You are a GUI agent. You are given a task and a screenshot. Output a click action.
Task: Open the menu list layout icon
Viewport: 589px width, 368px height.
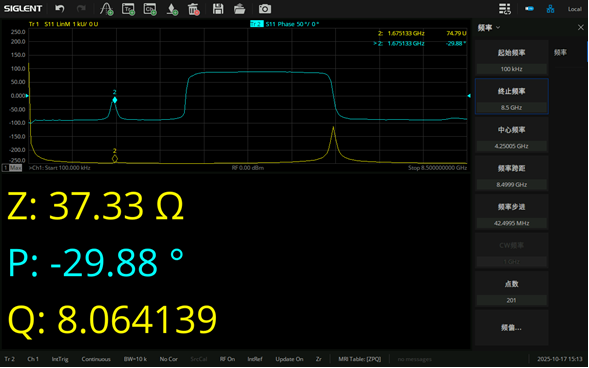tap(504, 9)
